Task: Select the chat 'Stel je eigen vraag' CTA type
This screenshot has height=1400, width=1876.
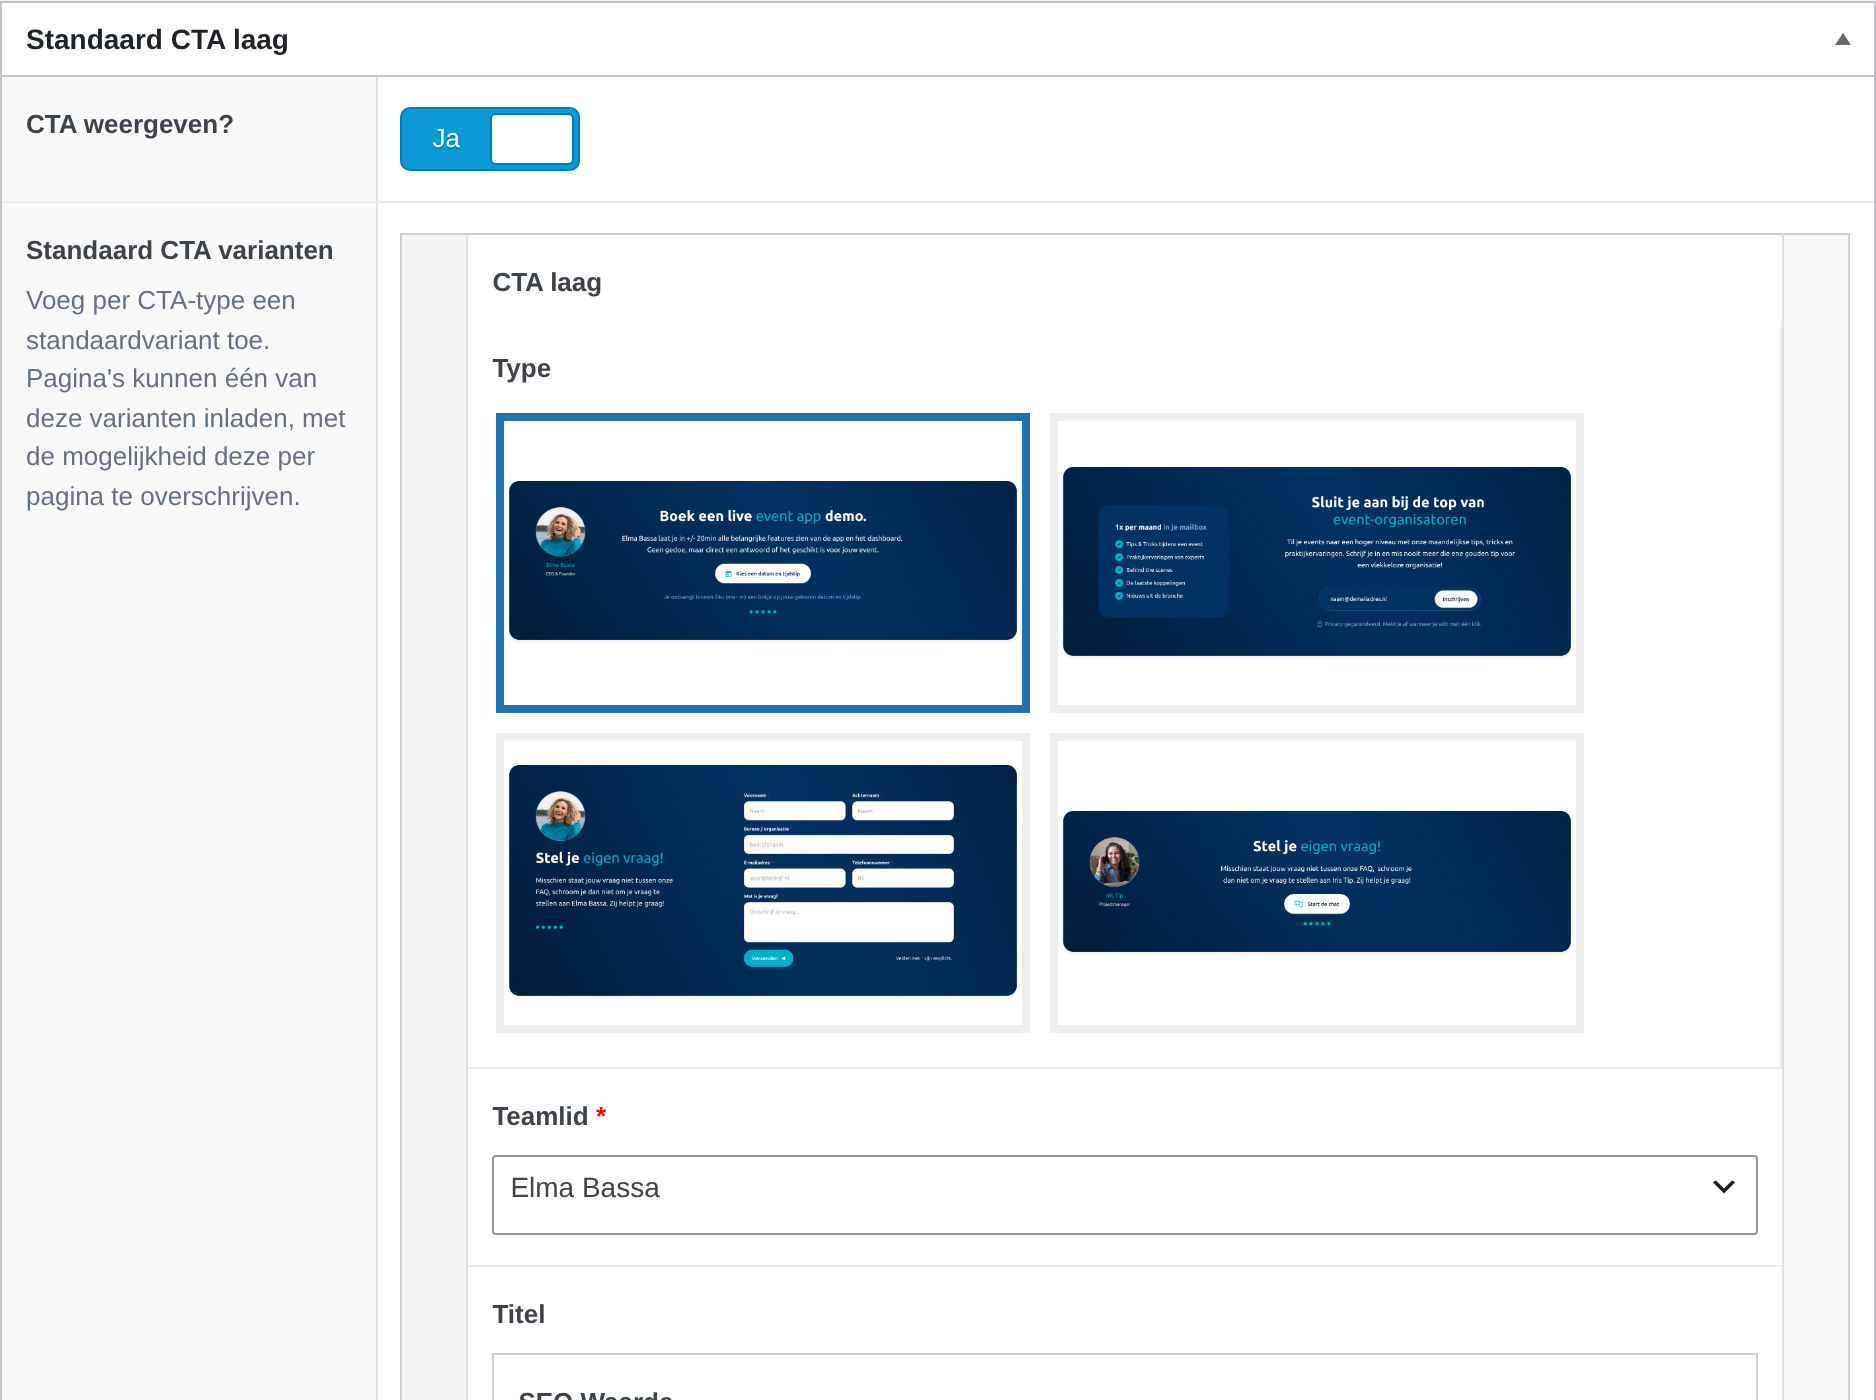Action: tap(1317, 883)
